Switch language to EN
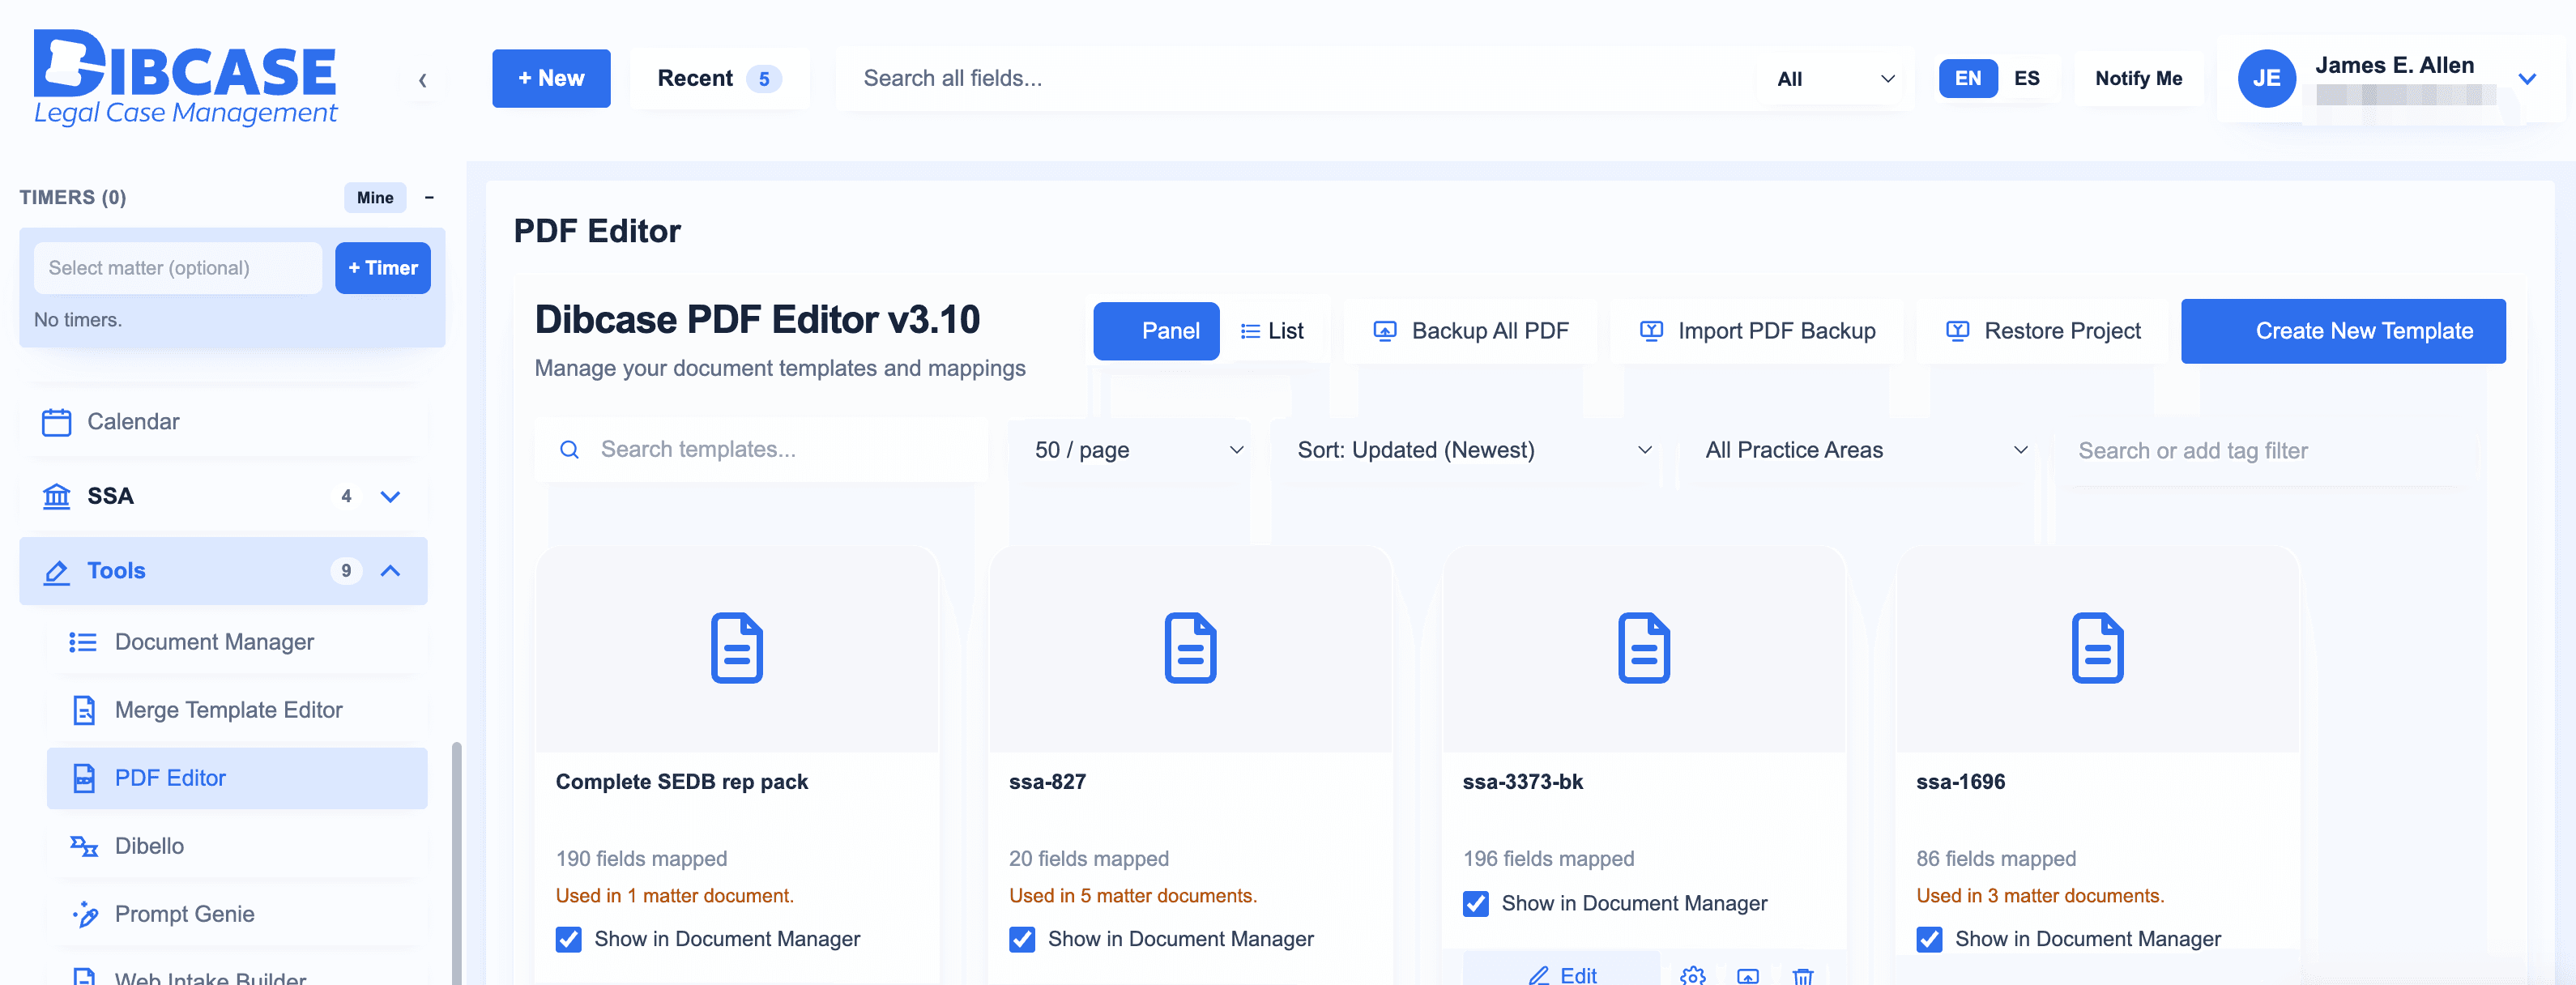The image size is (2576, 985). click(x=1968, y=79)
